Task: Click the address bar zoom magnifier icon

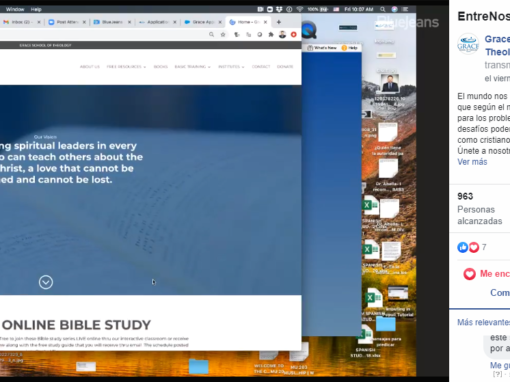Action: click(x=211, y=34)
